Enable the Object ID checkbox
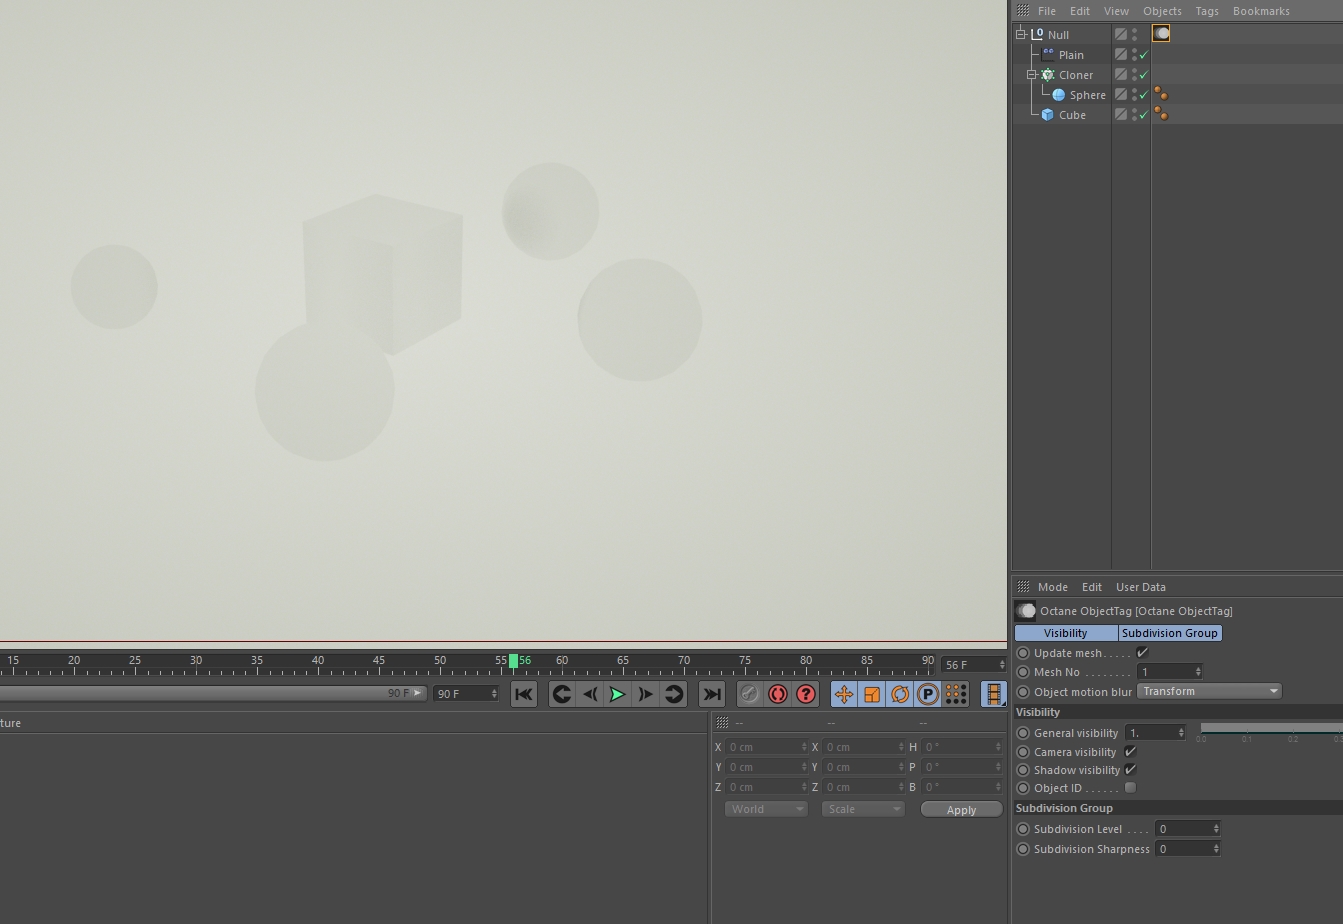 click(1130, 788)
